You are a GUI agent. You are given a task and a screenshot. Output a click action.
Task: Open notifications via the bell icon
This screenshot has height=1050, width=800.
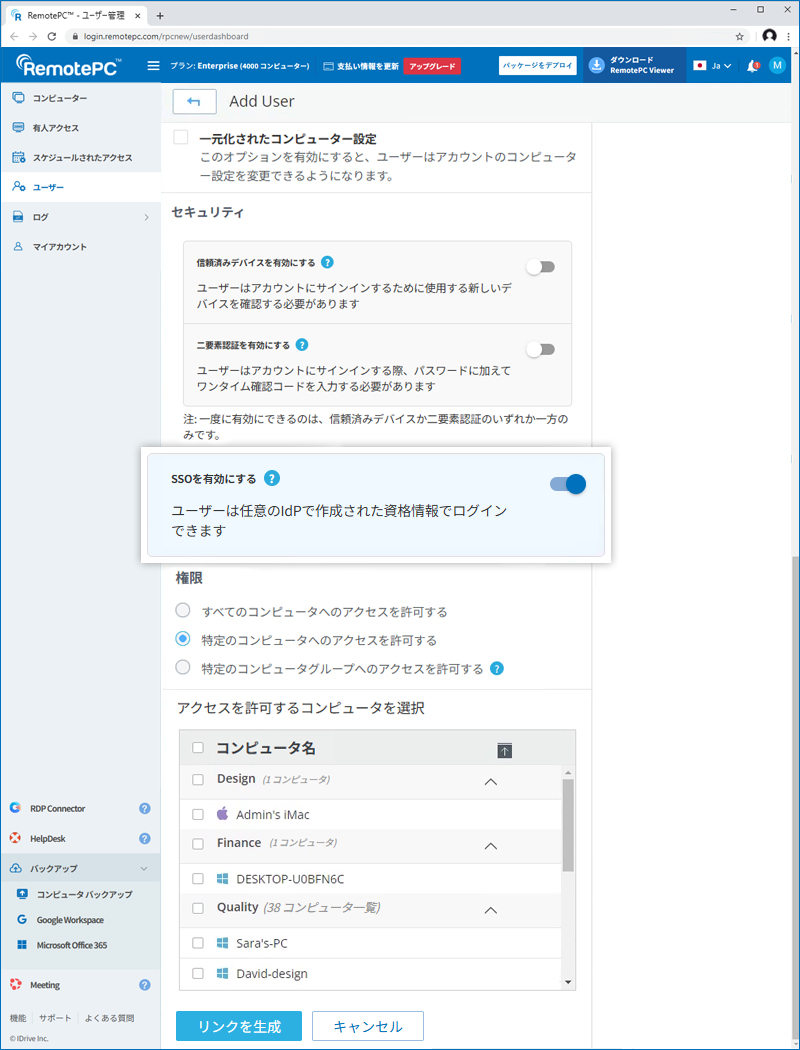[x=753, y=65]
